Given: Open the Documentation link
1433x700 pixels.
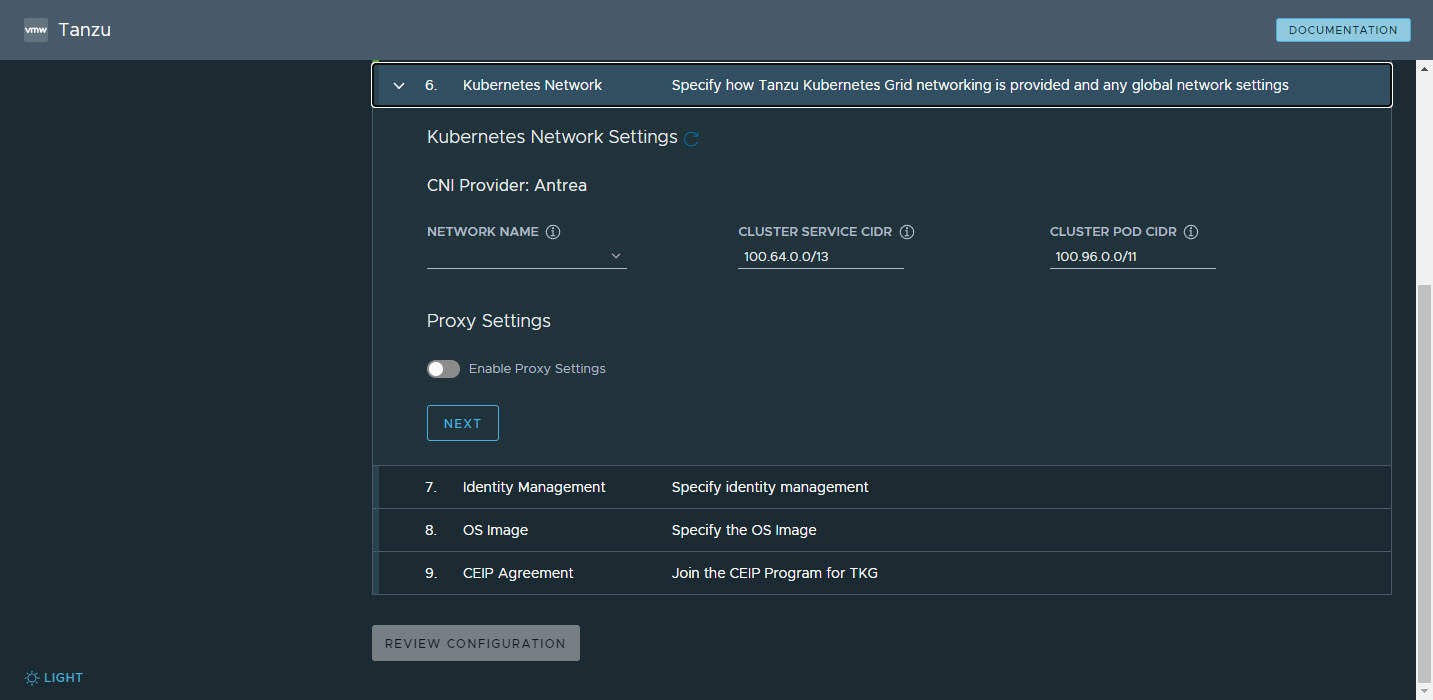Looking at the screenshot, I should [x=1343, y=30].
